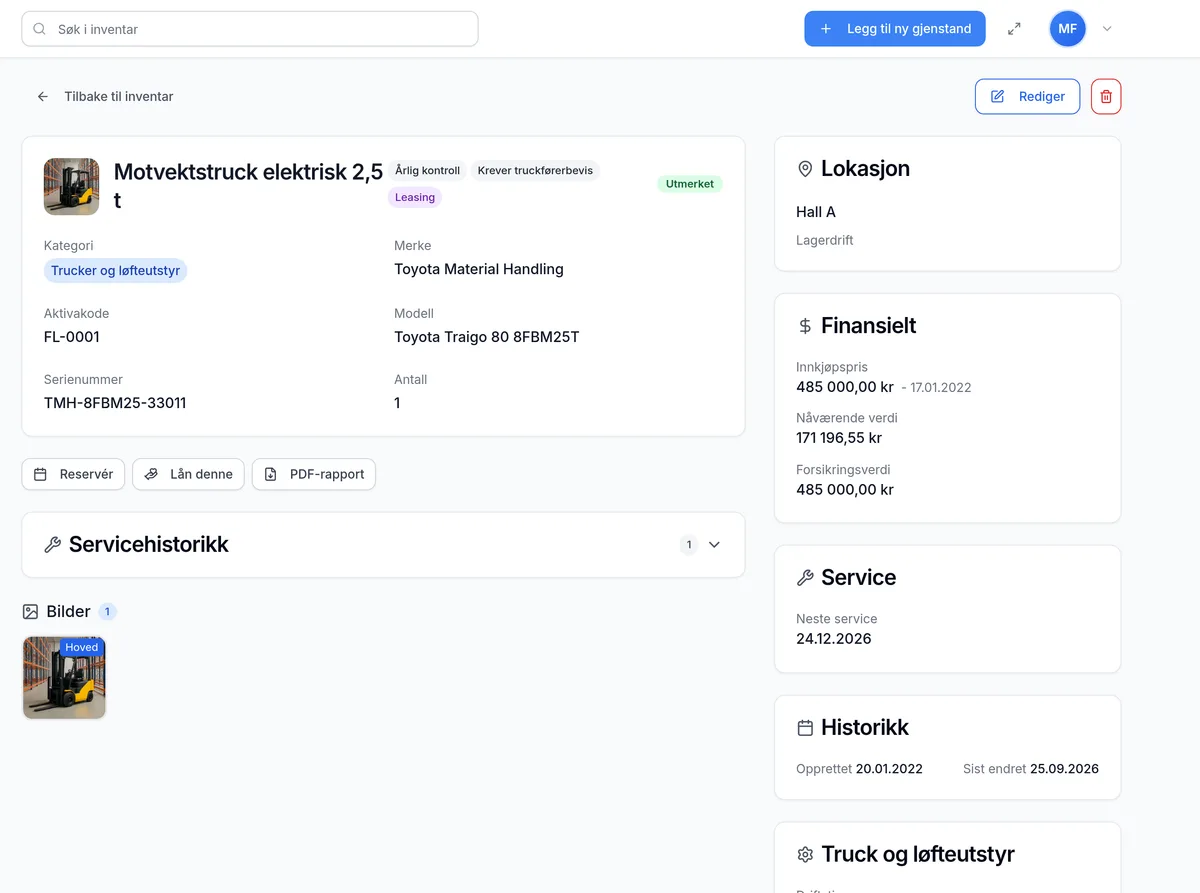Click the search magnifier icon

tap(40, 29)
